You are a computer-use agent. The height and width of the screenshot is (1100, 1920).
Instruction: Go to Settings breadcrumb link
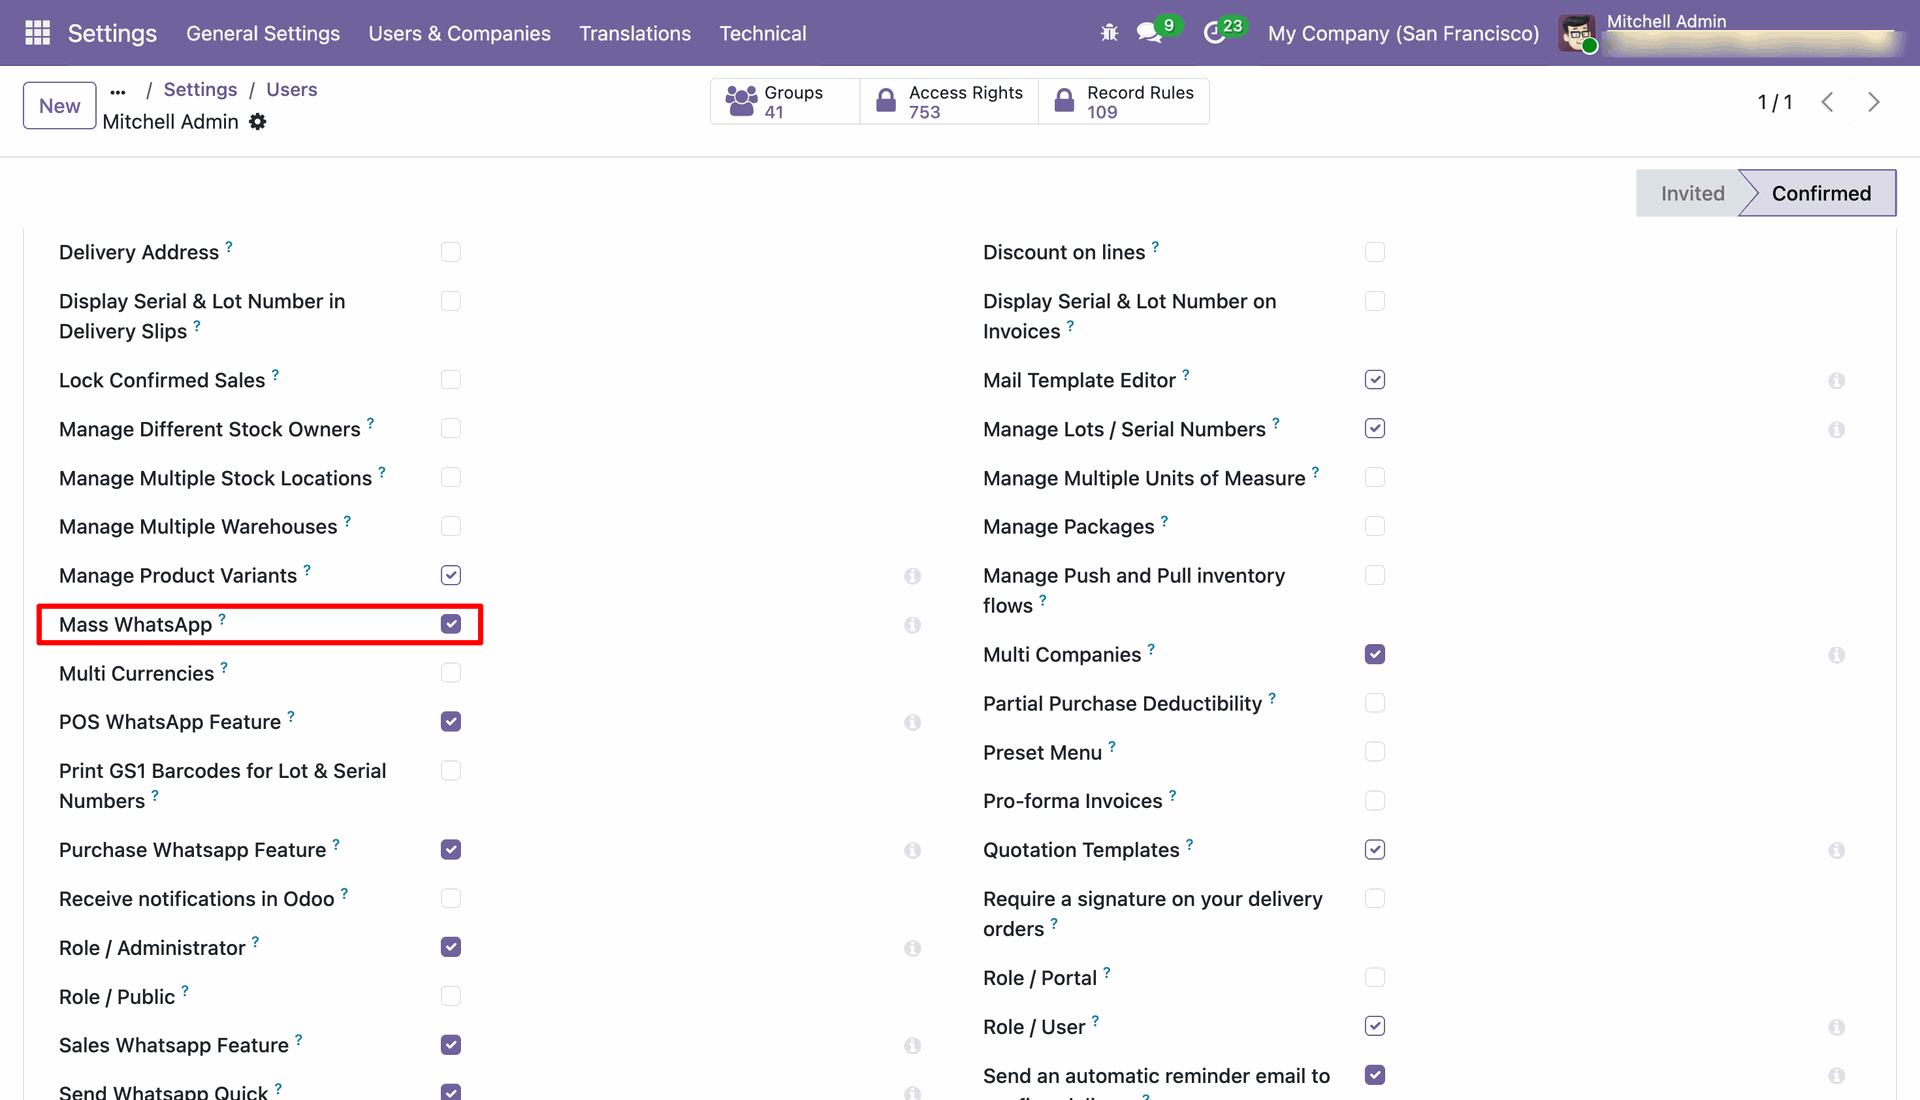[200, 89]
